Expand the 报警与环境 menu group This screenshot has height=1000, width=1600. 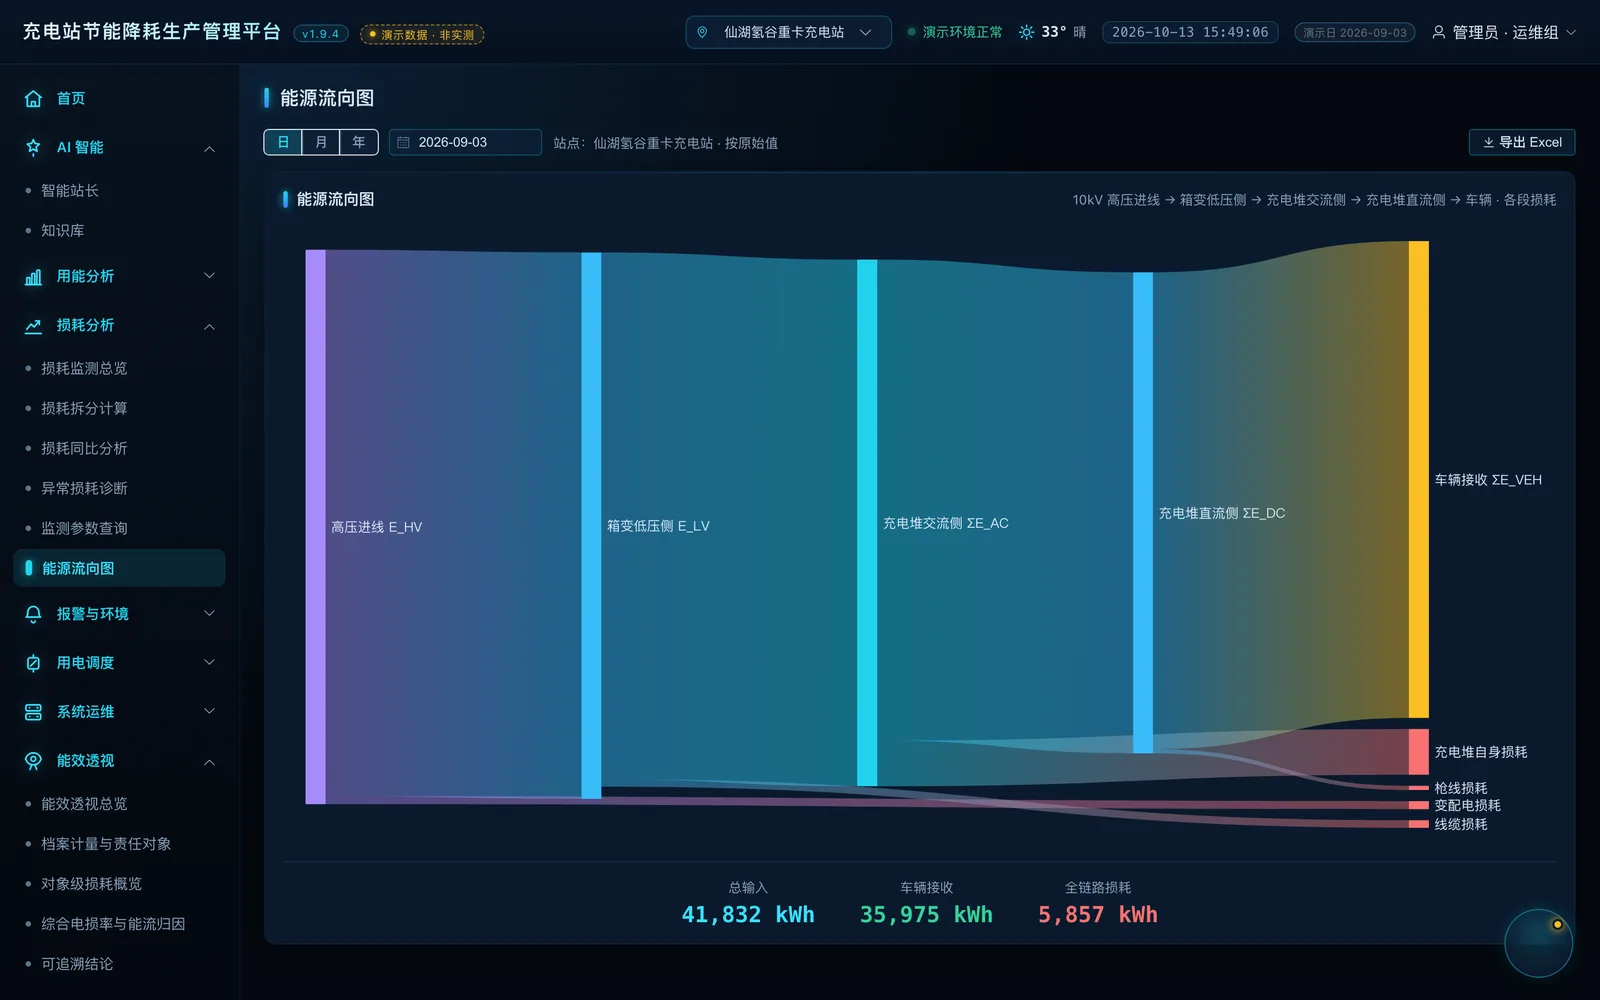(x=209, y=614)
